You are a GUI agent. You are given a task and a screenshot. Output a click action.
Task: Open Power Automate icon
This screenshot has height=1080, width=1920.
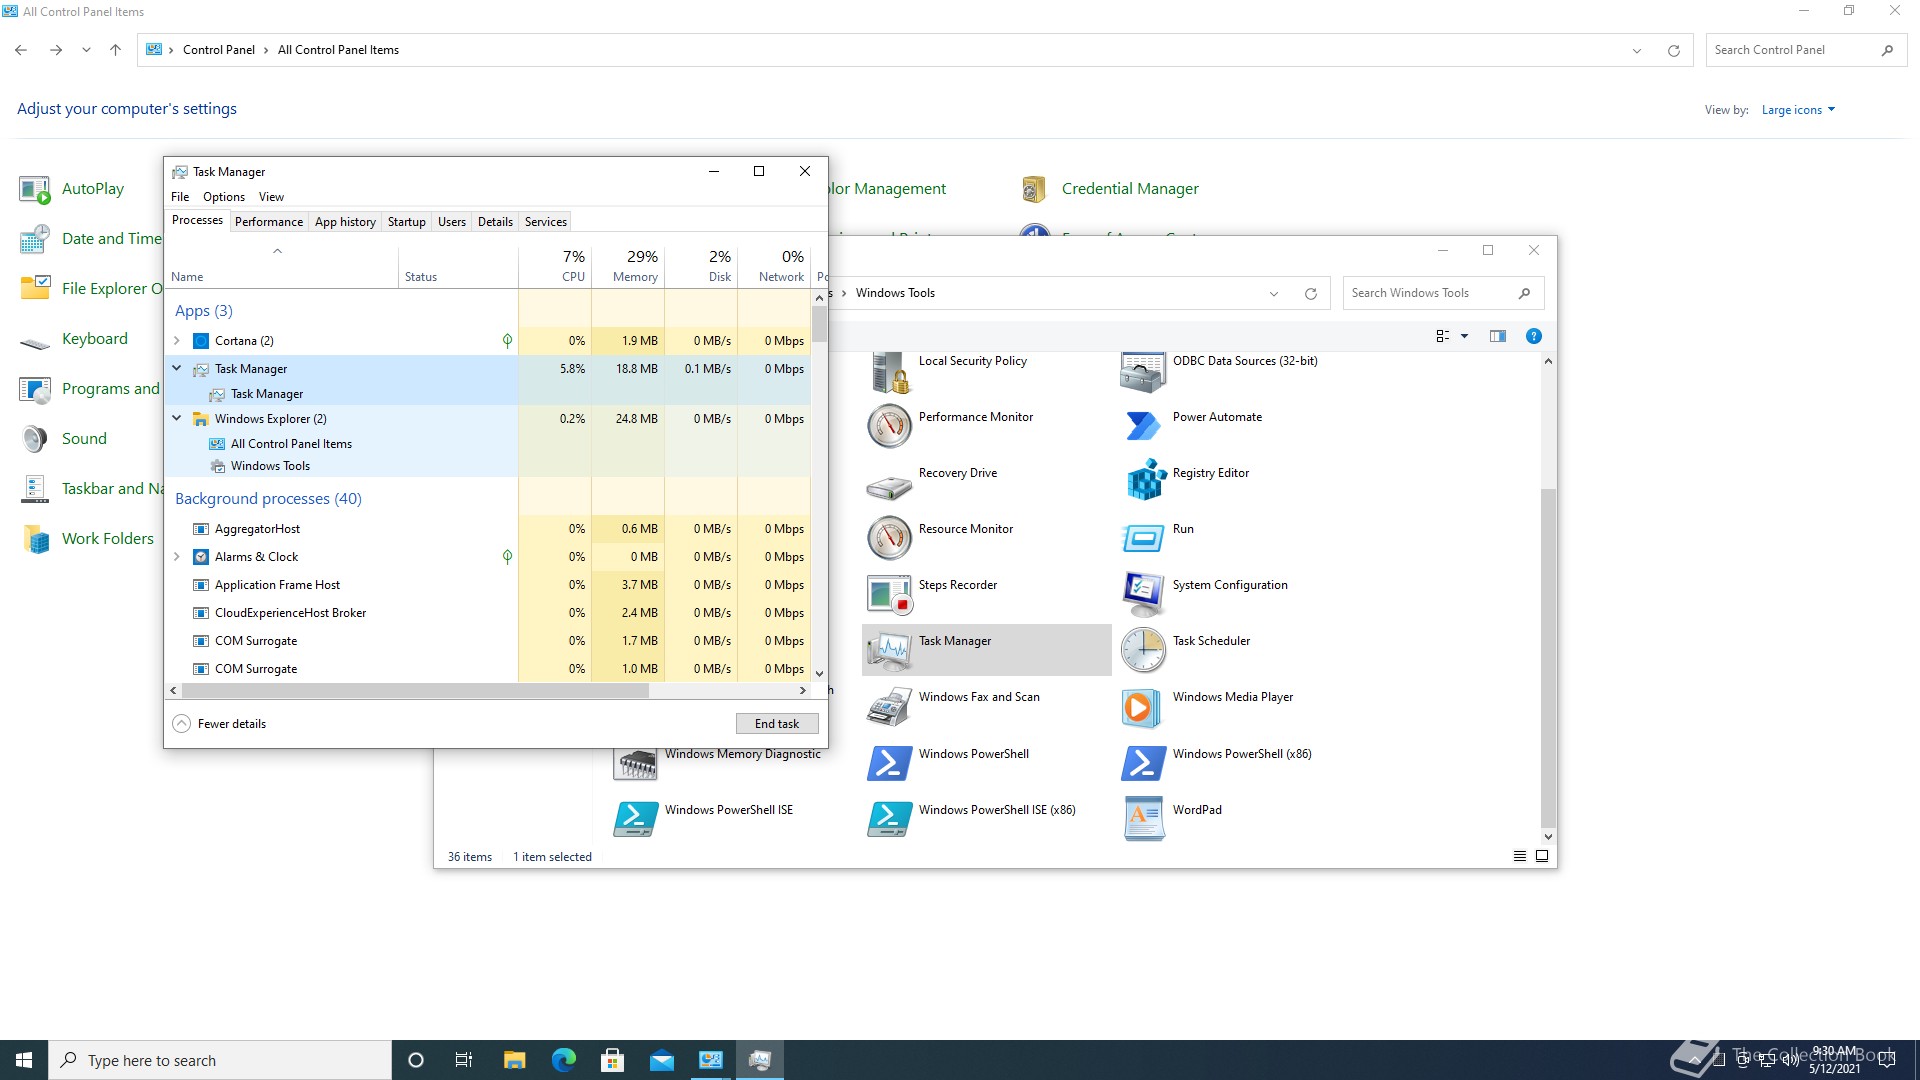coord(1143,427)
